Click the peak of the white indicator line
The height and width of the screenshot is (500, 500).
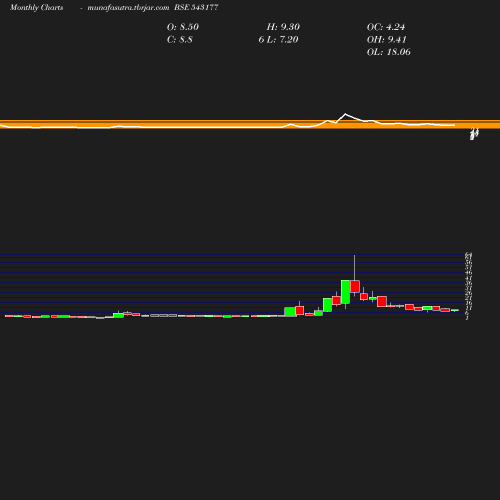point(345,114)
